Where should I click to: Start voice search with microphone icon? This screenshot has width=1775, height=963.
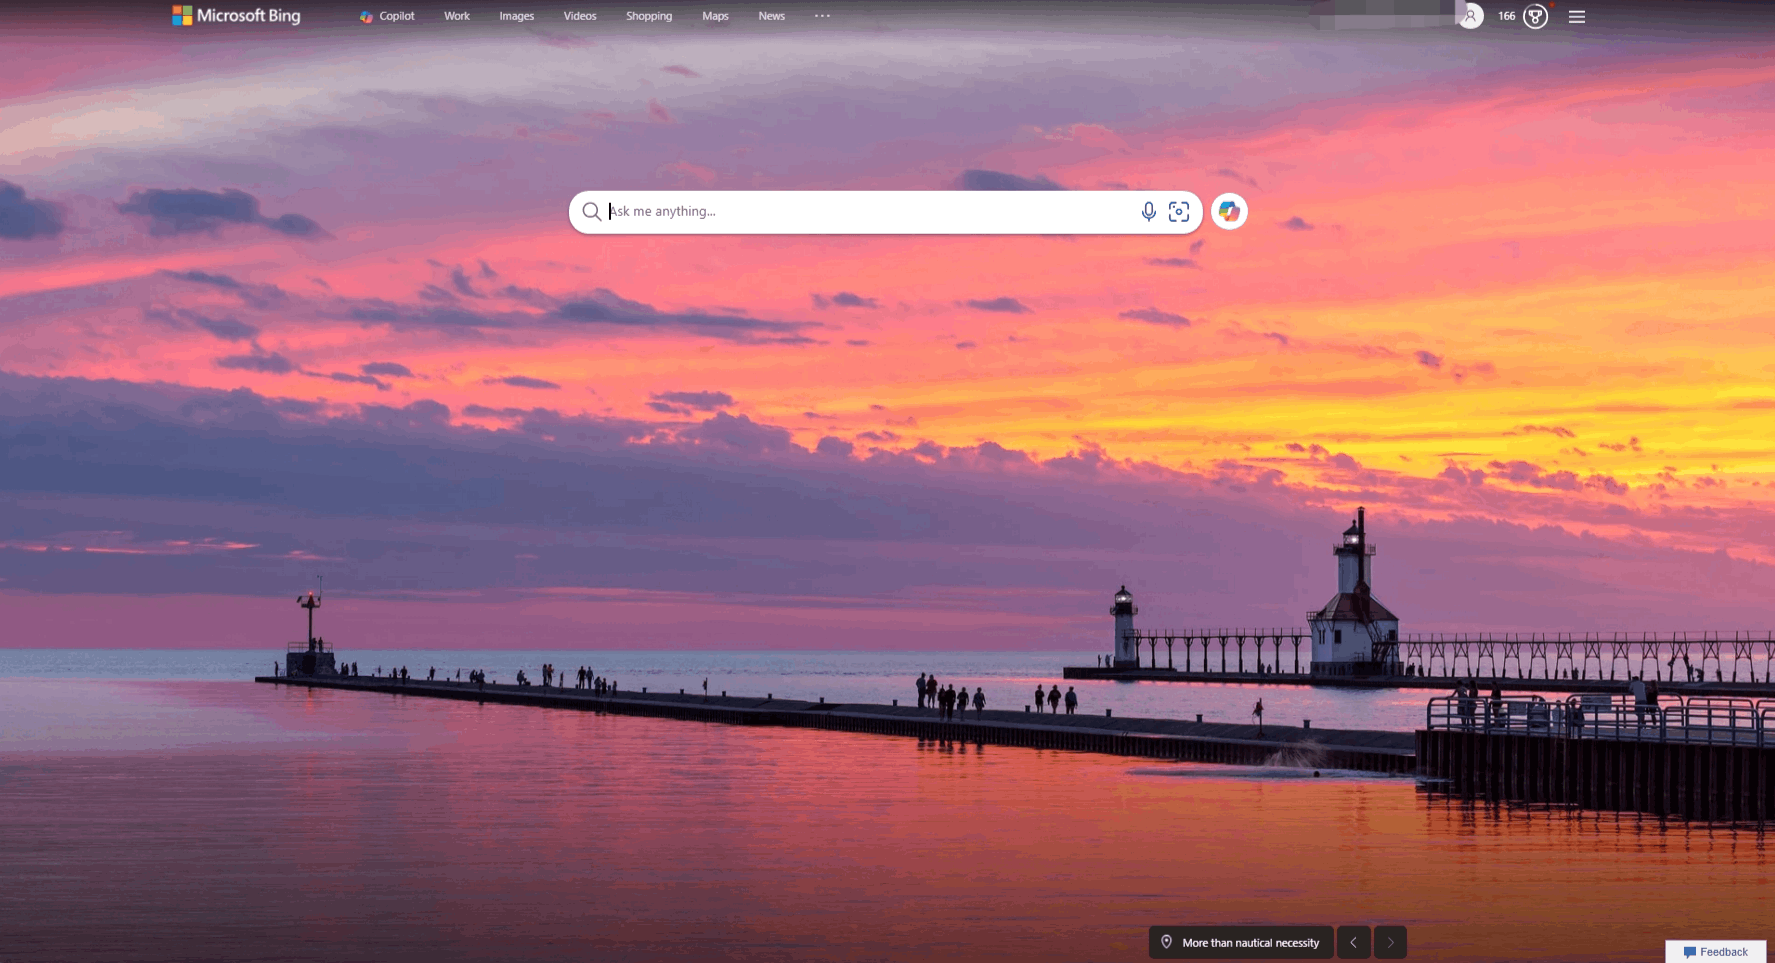(x=1149, y=212)
